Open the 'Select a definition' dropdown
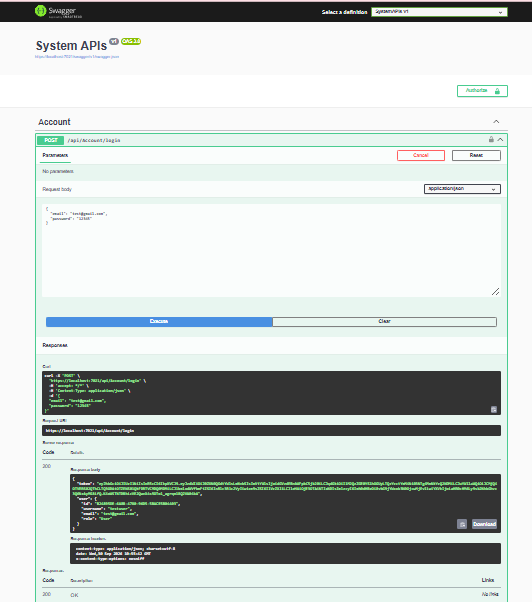 [x=439, y=12]
